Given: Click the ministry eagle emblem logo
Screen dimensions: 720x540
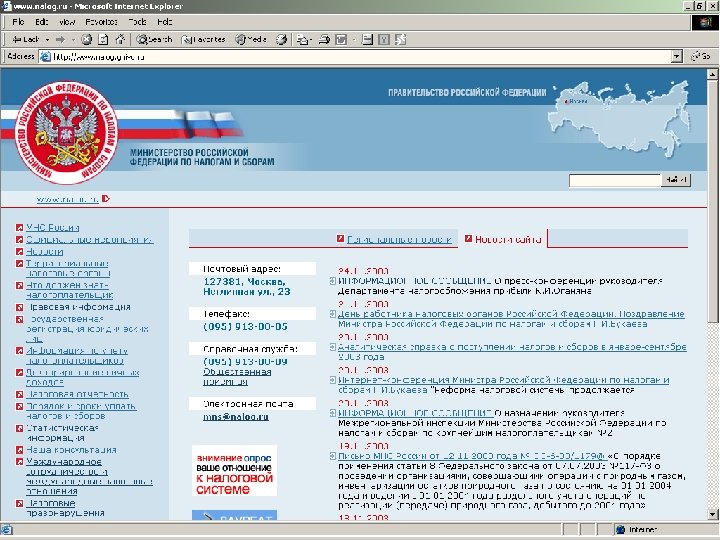Looking at the screenshot, I should [x=67, y=133].
